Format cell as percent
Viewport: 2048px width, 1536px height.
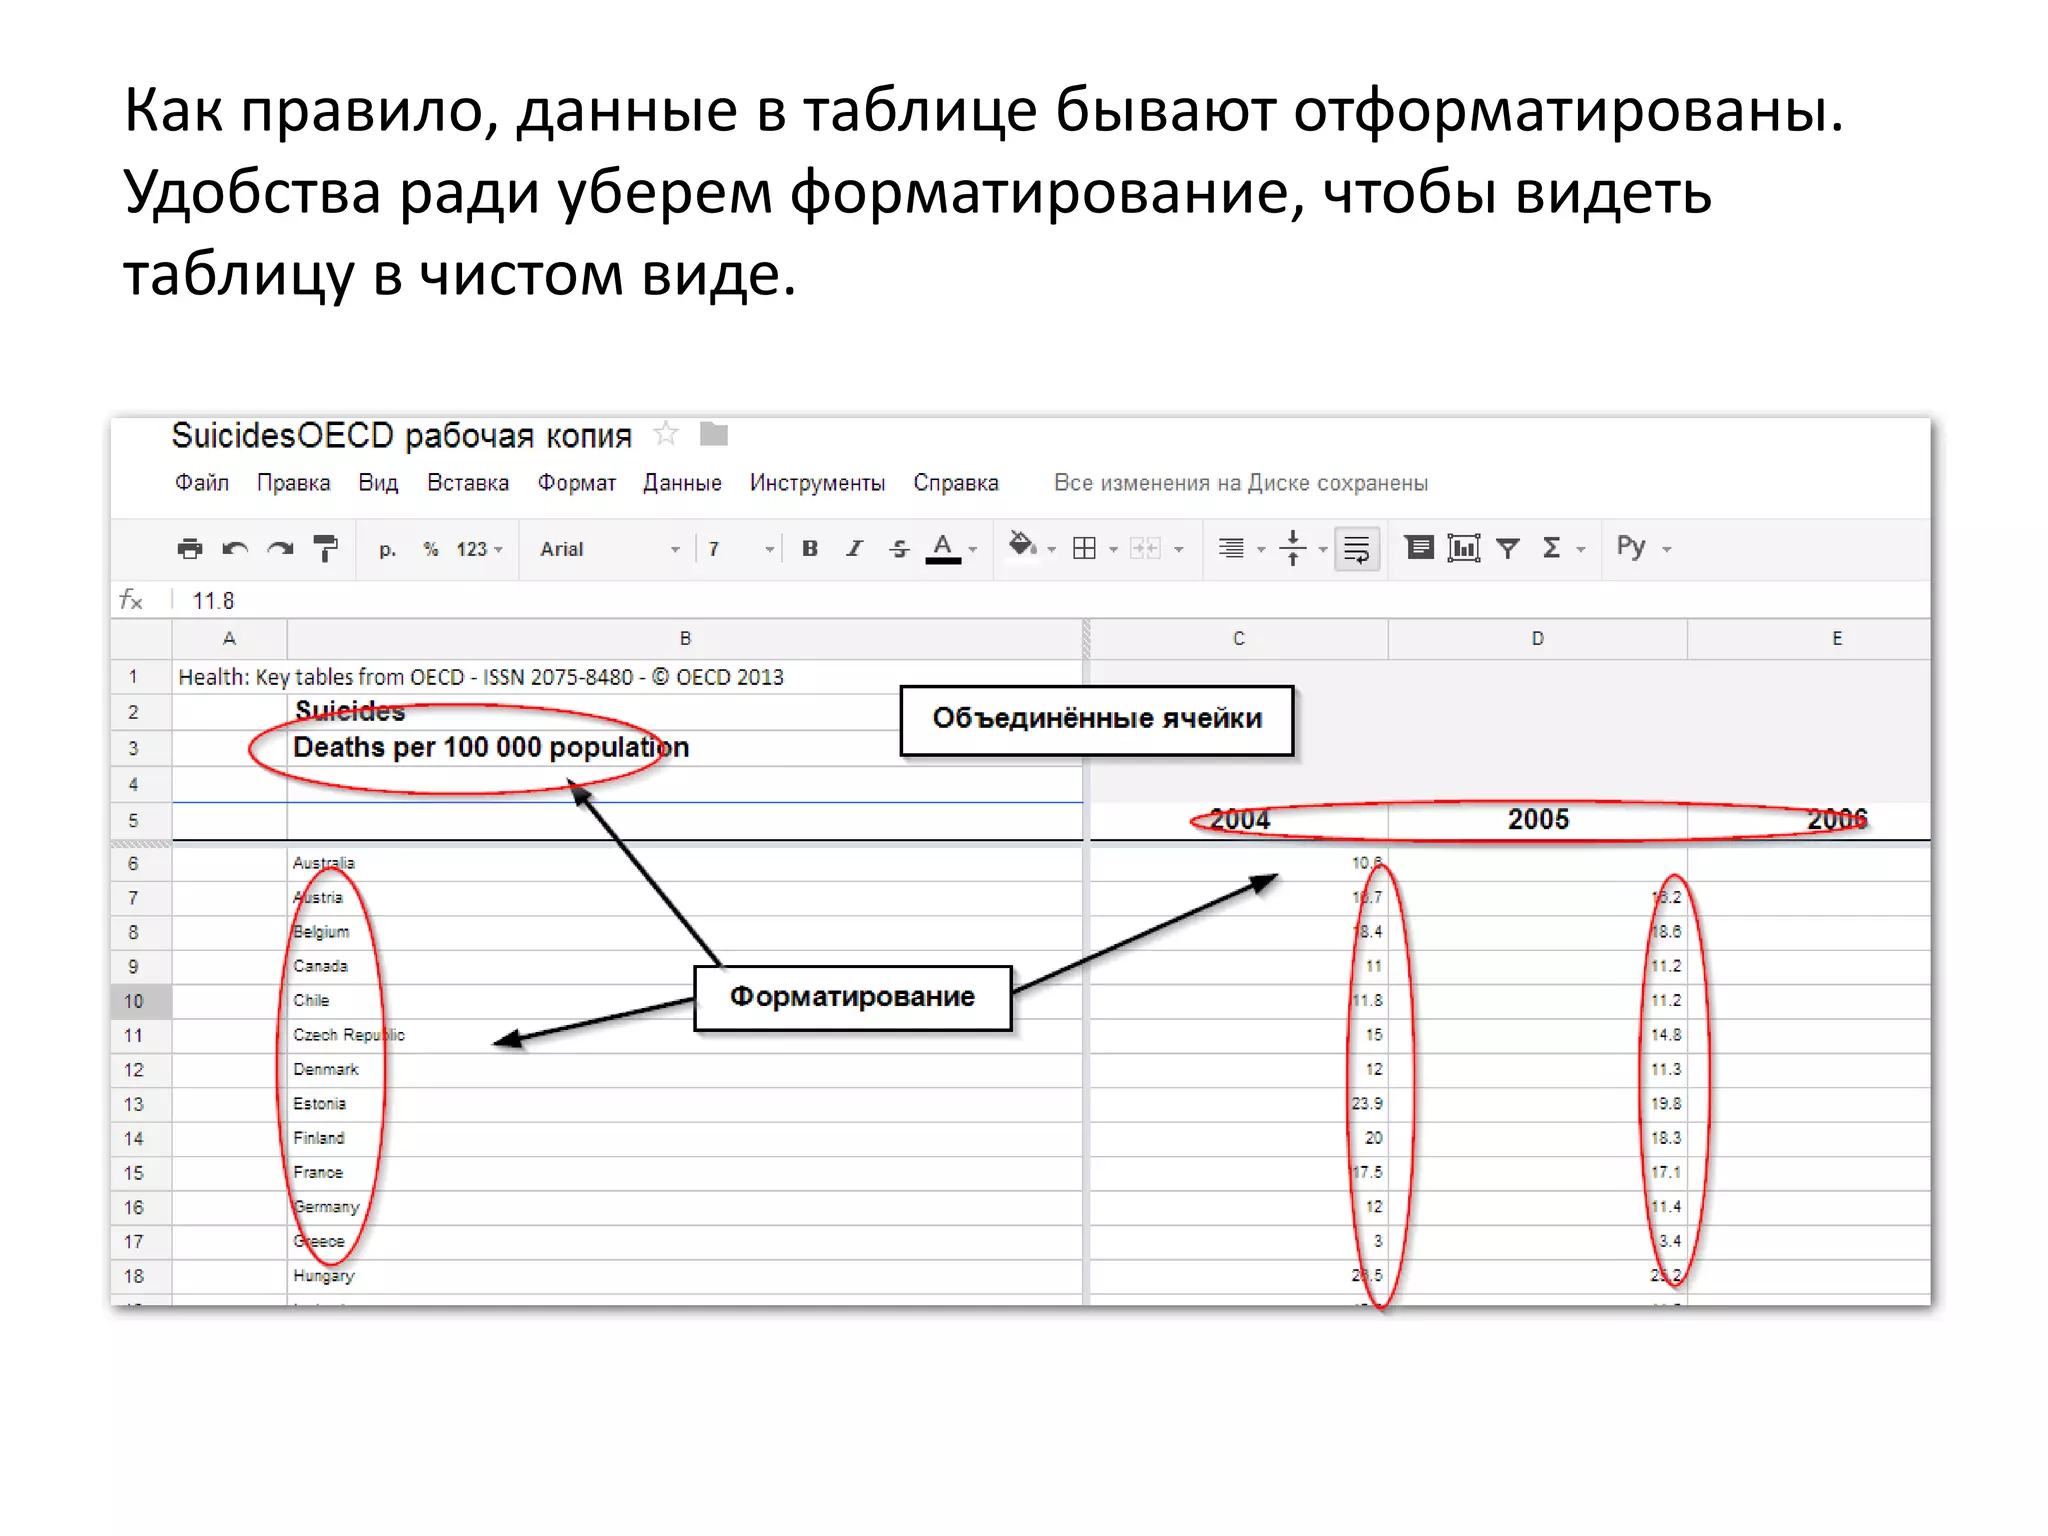(x=431, y=549)
